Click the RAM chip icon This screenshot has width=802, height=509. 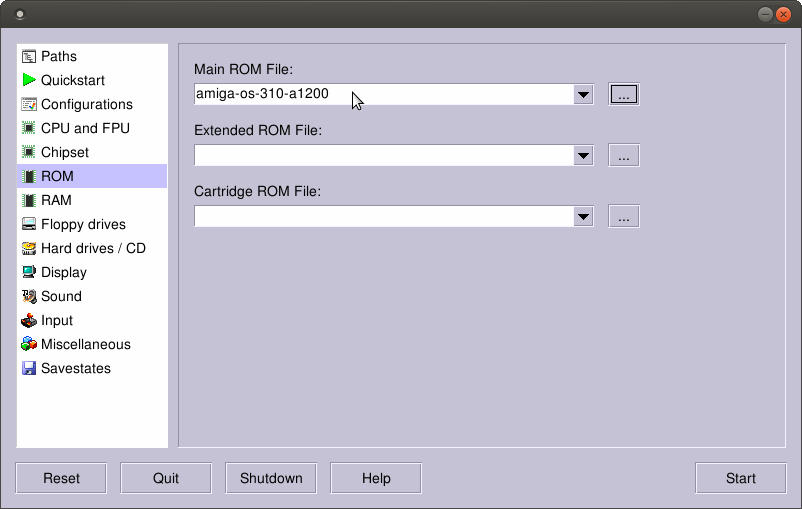coord(29,200)
